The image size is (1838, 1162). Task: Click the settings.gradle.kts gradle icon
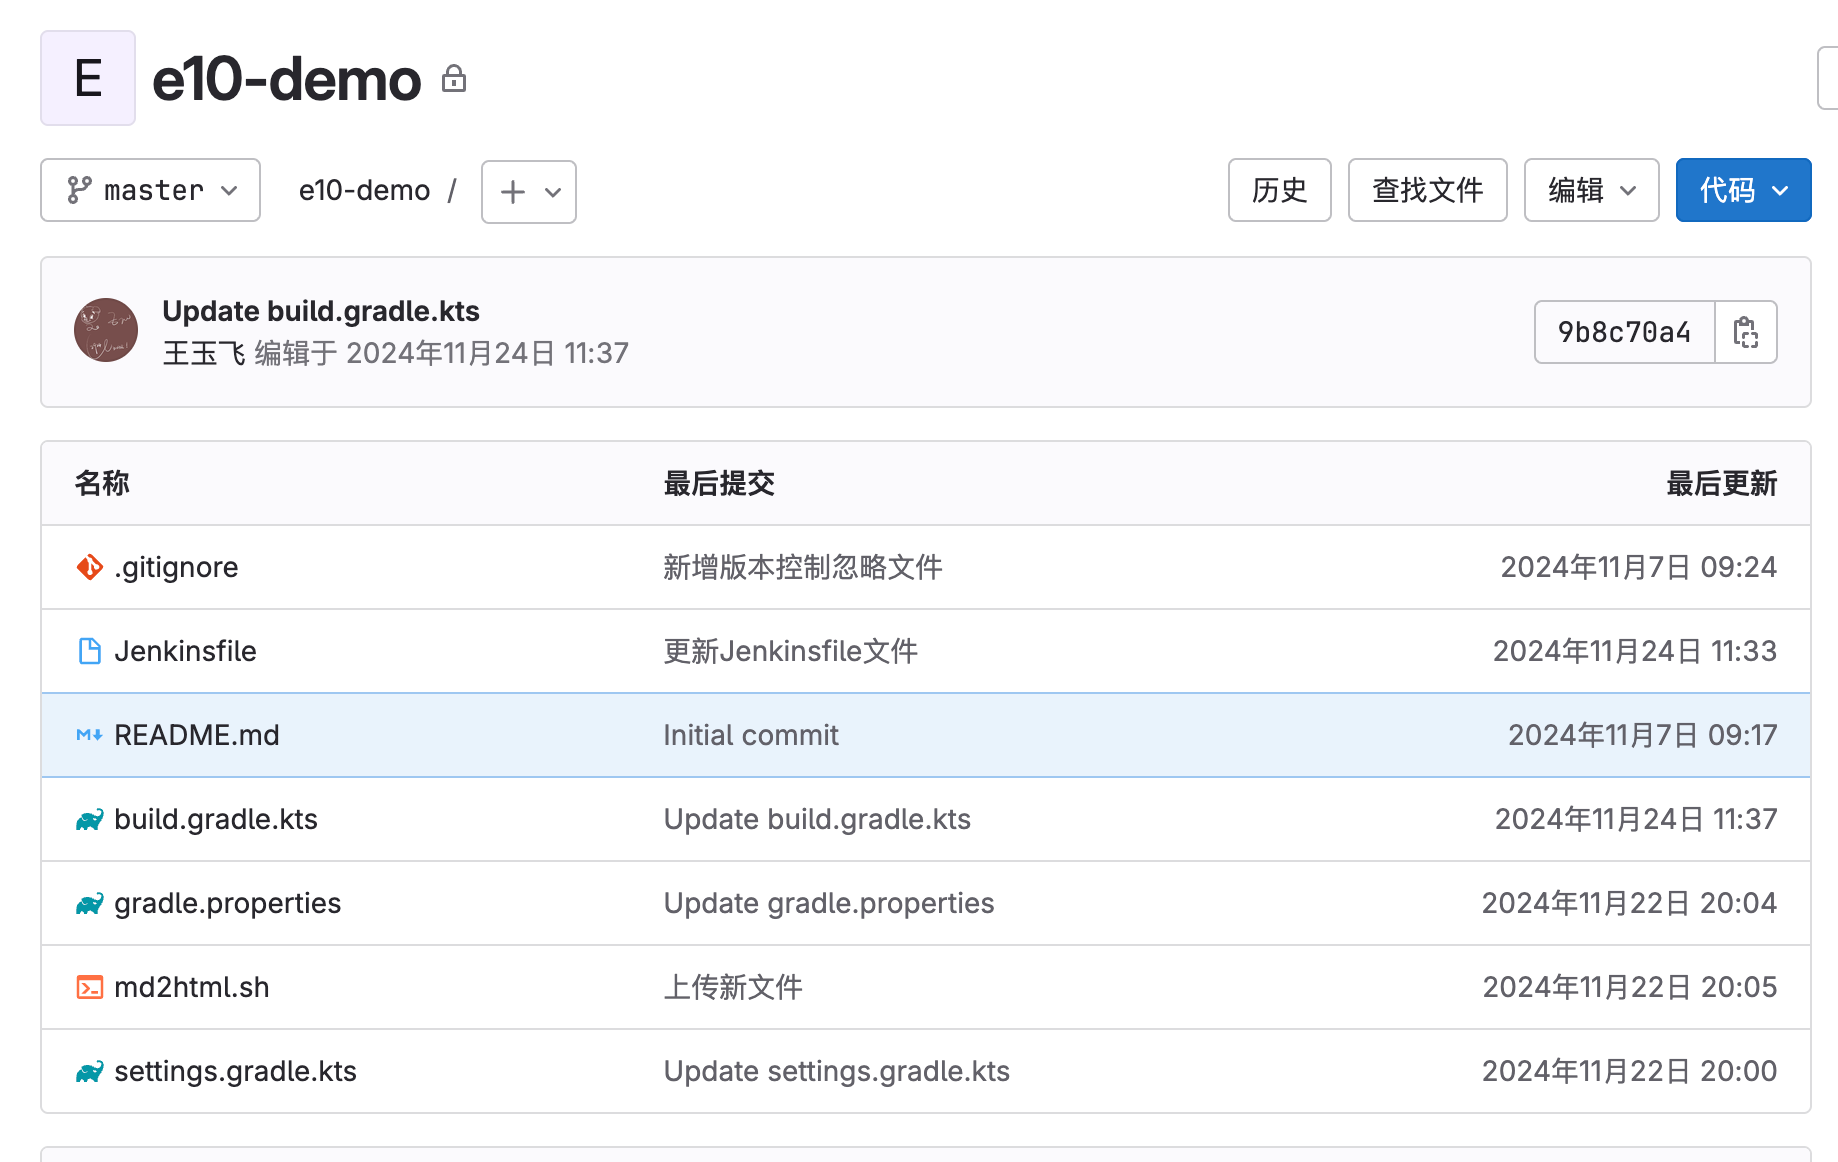coord(89,1072)
